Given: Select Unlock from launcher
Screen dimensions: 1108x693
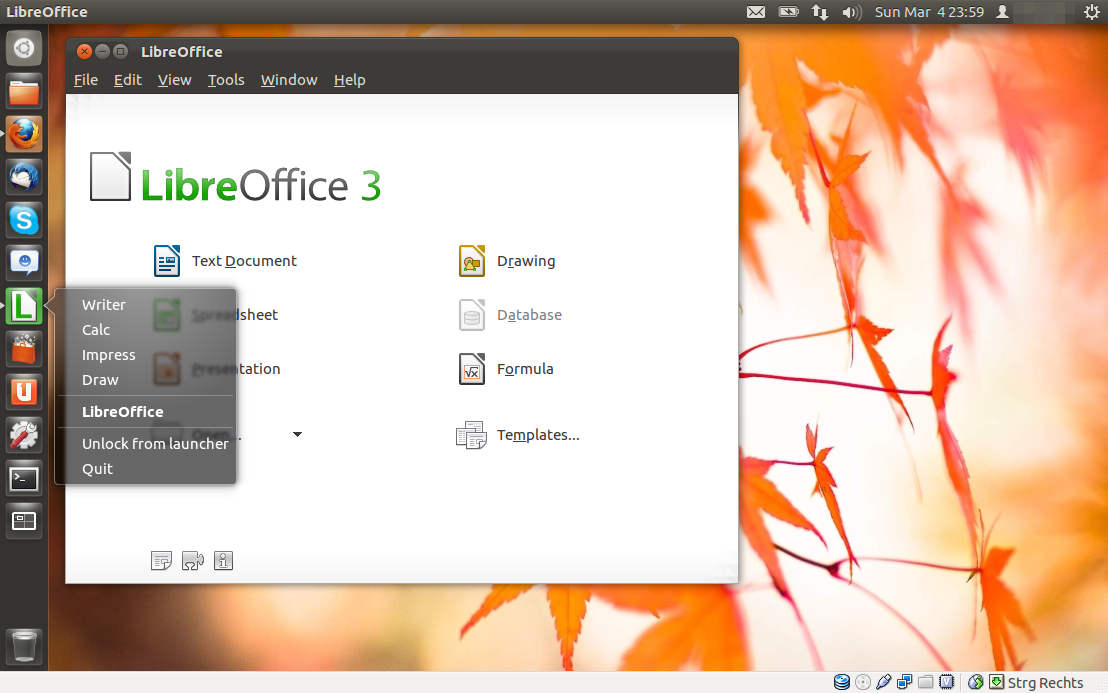Looking at the screenshot, I should point(155,444).
